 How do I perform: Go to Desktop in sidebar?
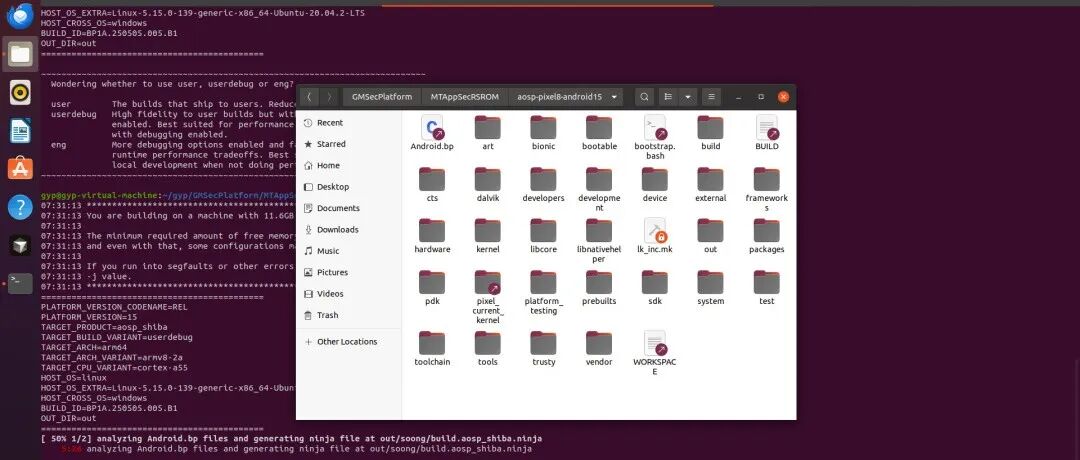coord(349,187)
